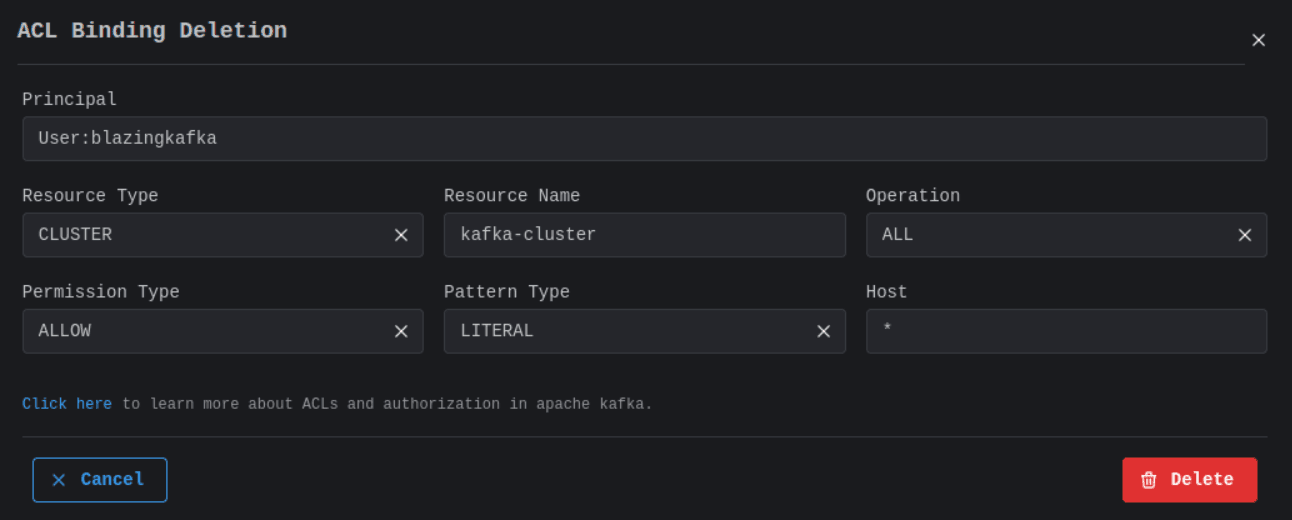1292x520 pixels.
Task: Focus the Resource Name field
Action: point(645,235)
